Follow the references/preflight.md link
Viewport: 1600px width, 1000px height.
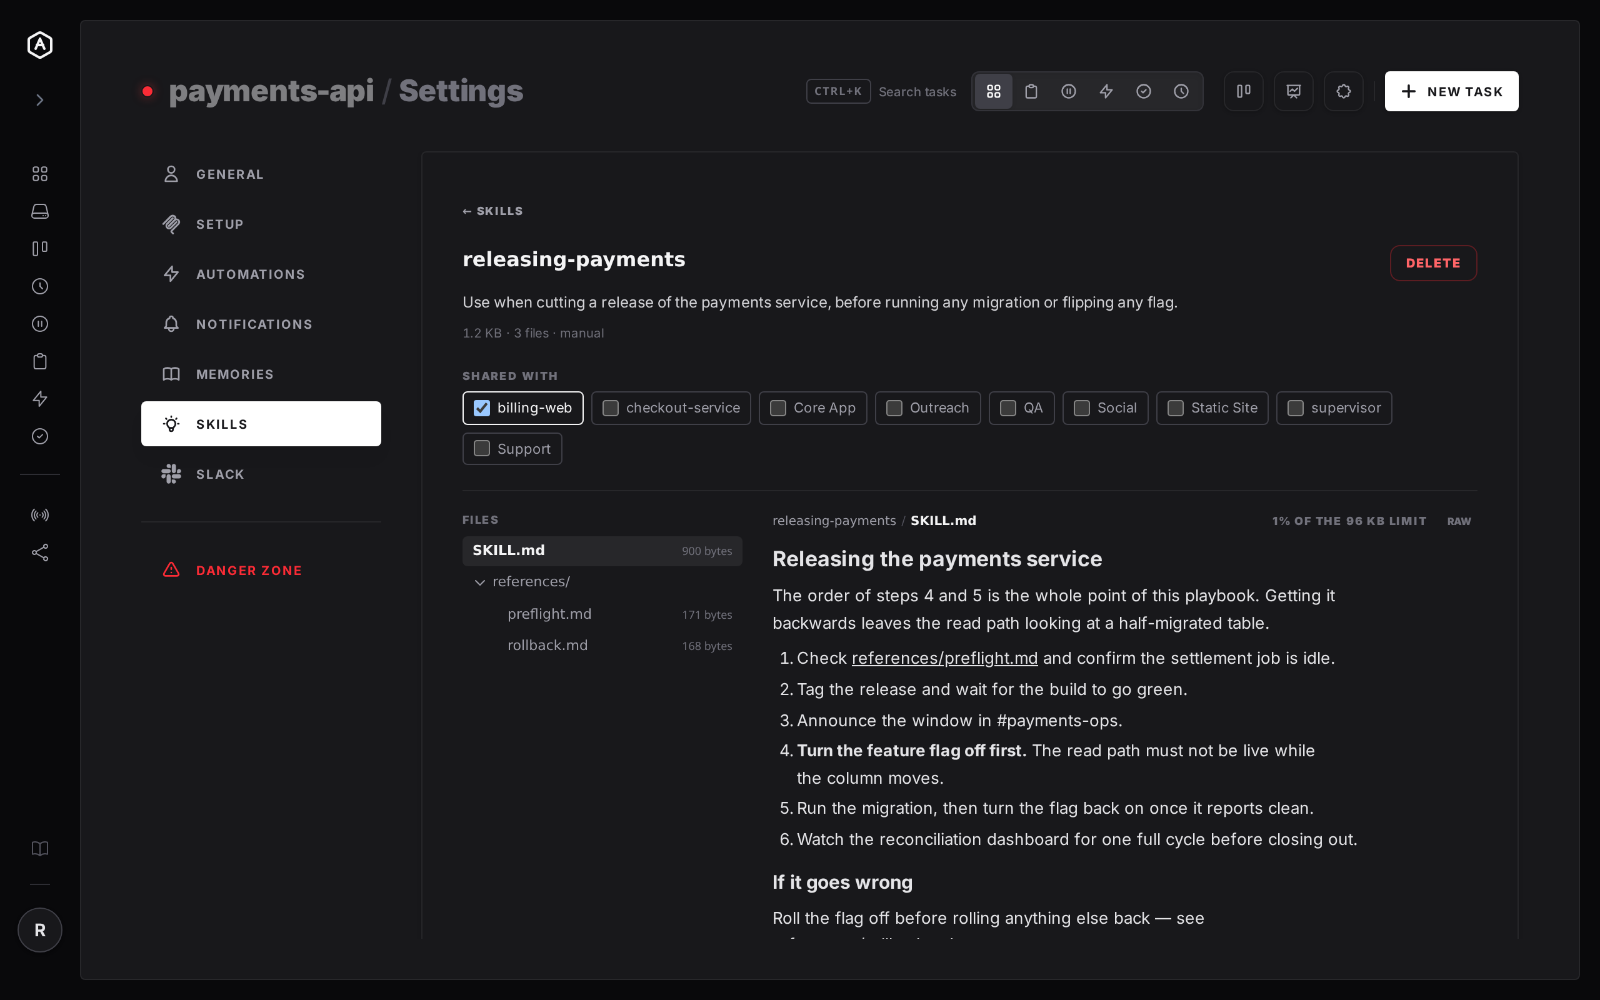pos(945,658)
